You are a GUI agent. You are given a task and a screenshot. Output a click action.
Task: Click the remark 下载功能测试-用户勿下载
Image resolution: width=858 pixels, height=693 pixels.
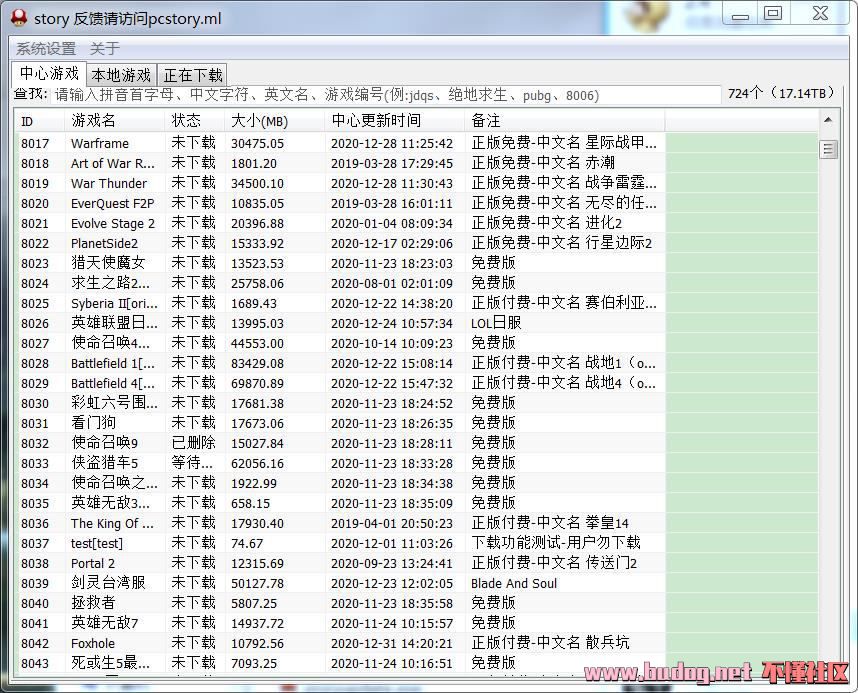[555, 543]
